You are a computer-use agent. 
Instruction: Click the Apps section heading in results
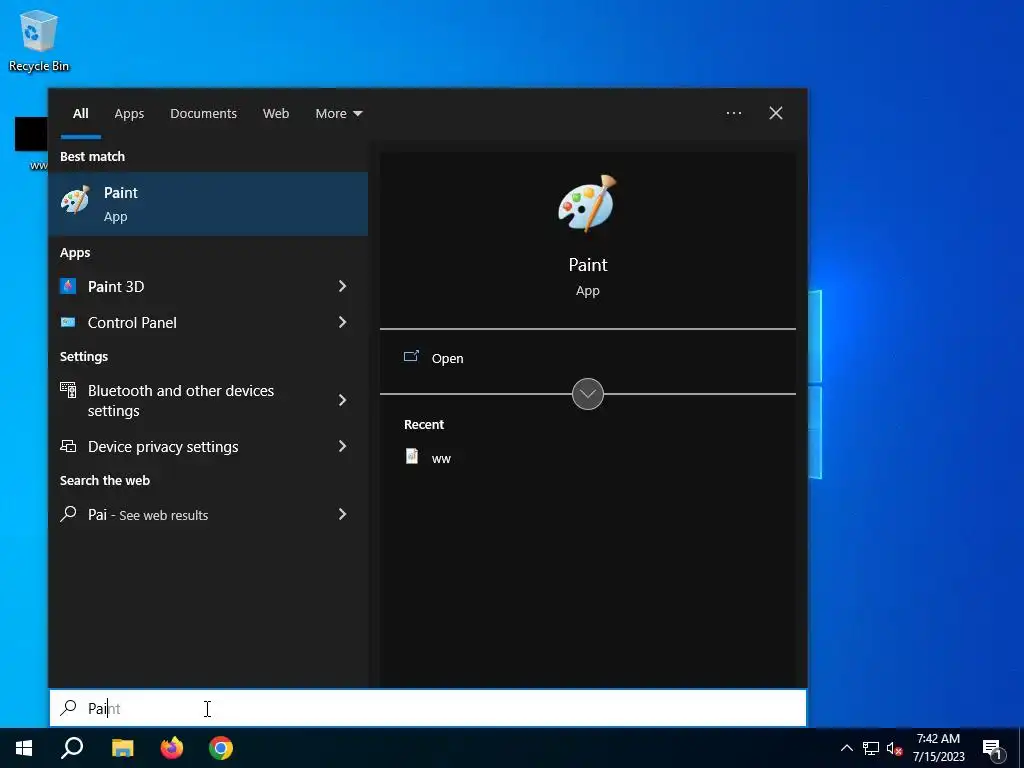(x=74, y=253)
